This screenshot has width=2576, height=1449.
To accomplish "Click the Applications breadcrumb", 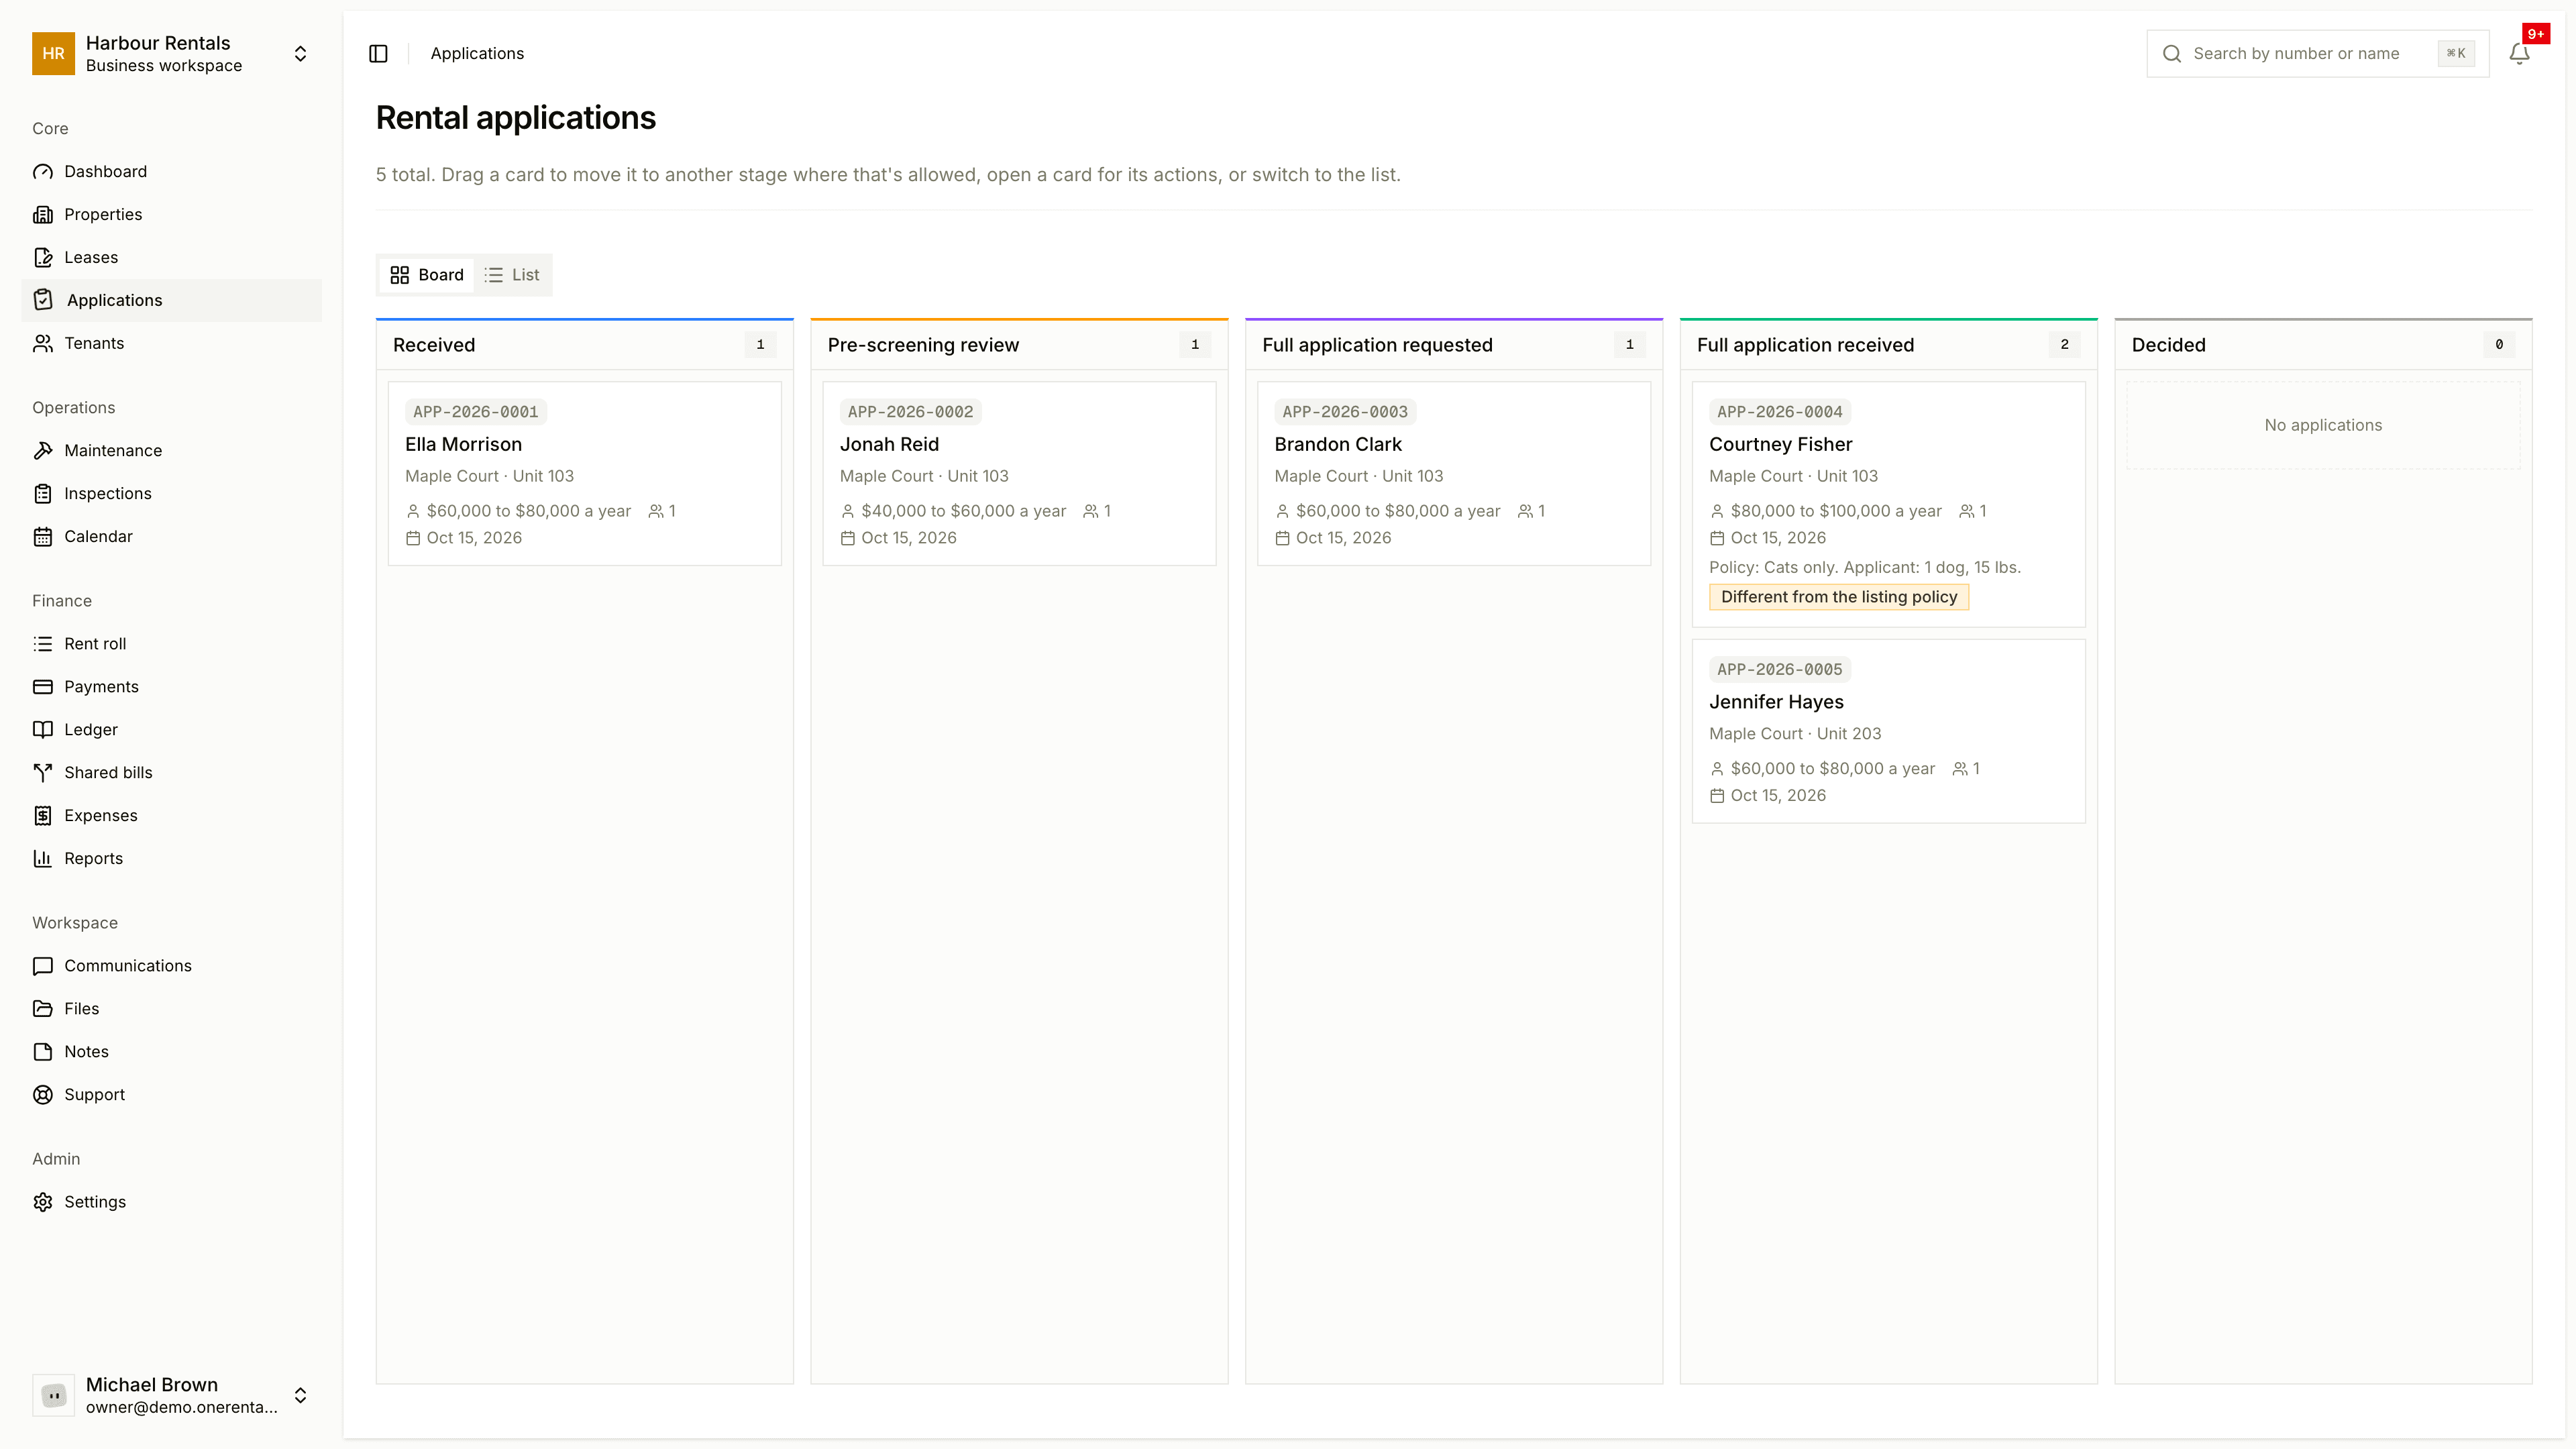I will 477,54.
